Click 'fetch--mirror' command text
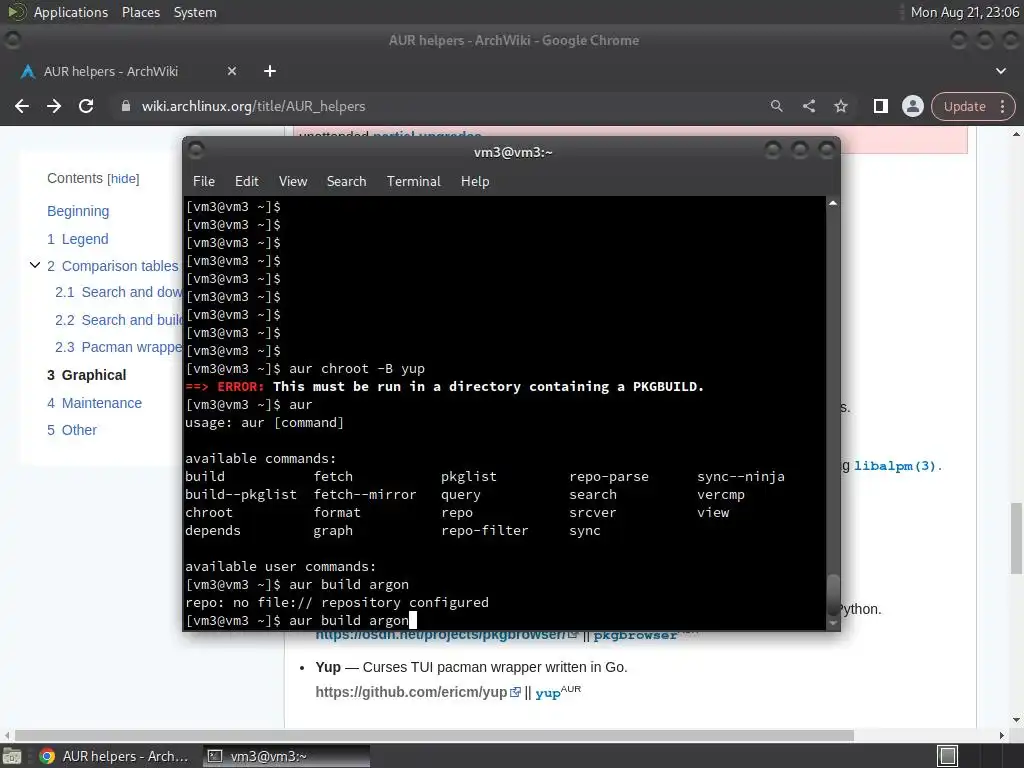This screenshot has height=768, width=1024. coord(365,495)
